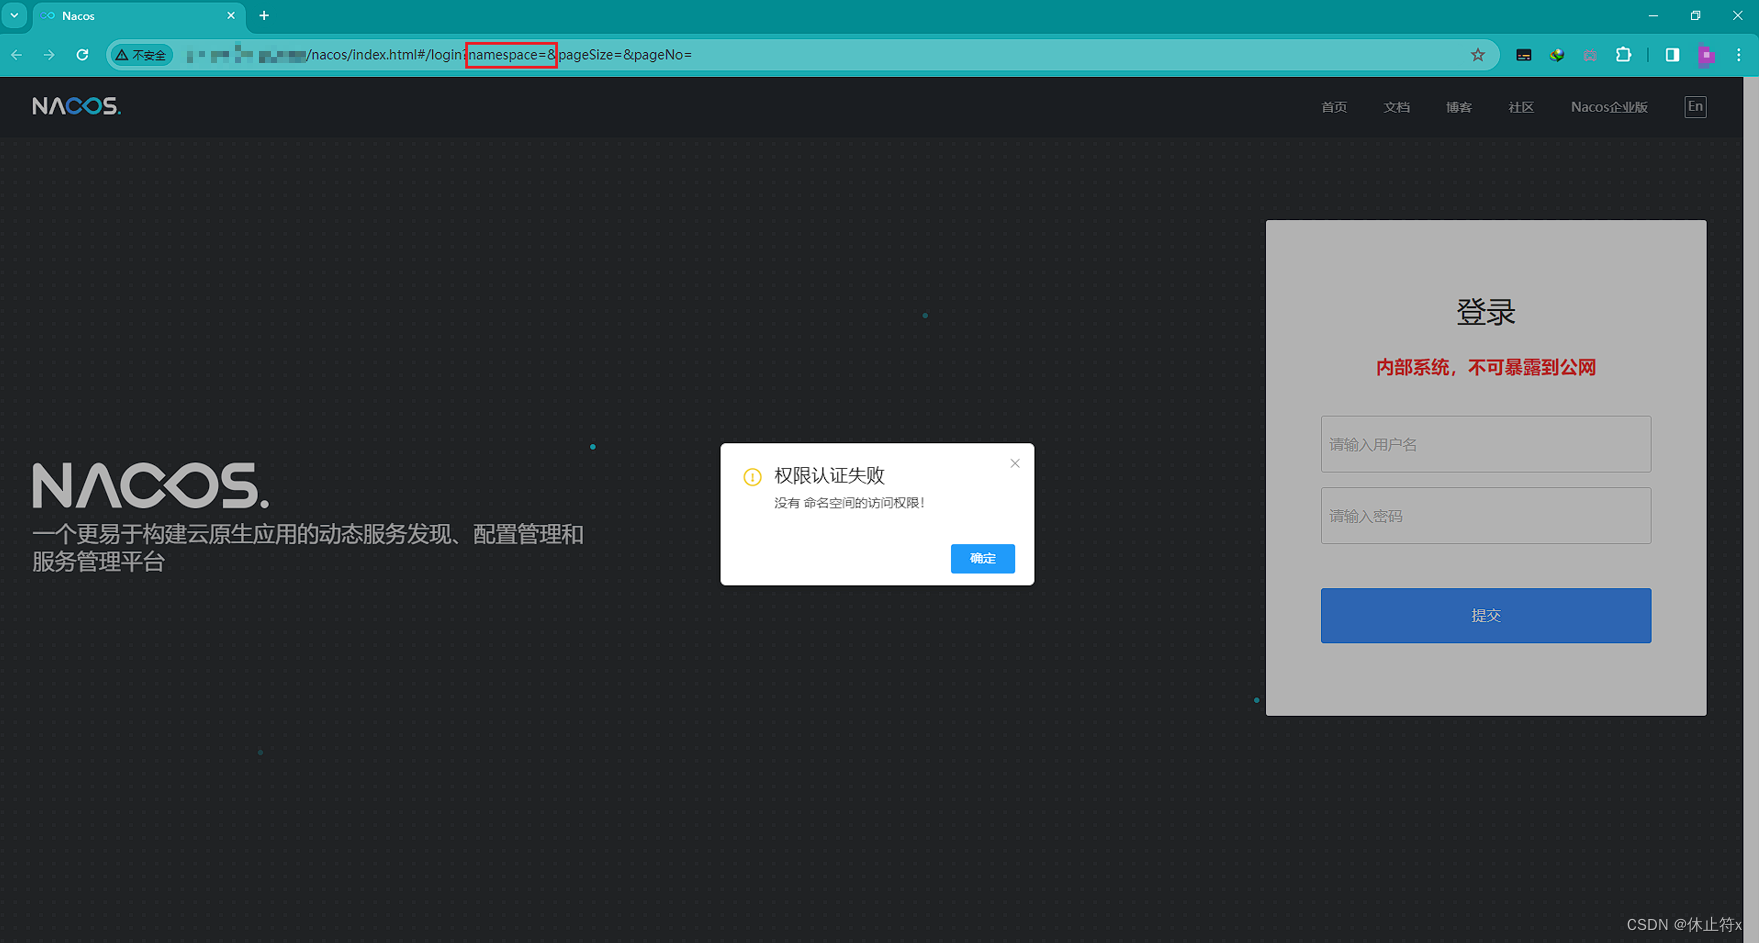Open the extensions puzzle icon
1759x943 pixels.
pyautogui.click(x=1624, y=55)
